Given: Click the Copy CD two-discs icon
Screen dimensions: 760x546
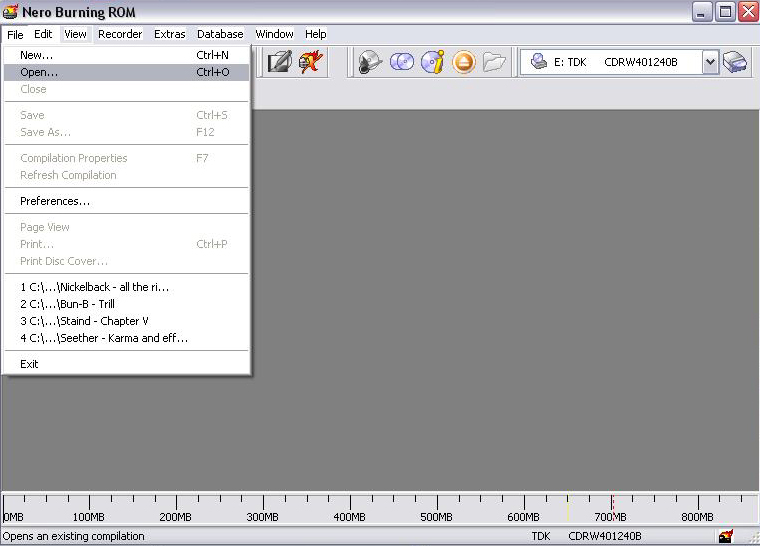Looking at the screenshot, I should (x=402, y=62).
